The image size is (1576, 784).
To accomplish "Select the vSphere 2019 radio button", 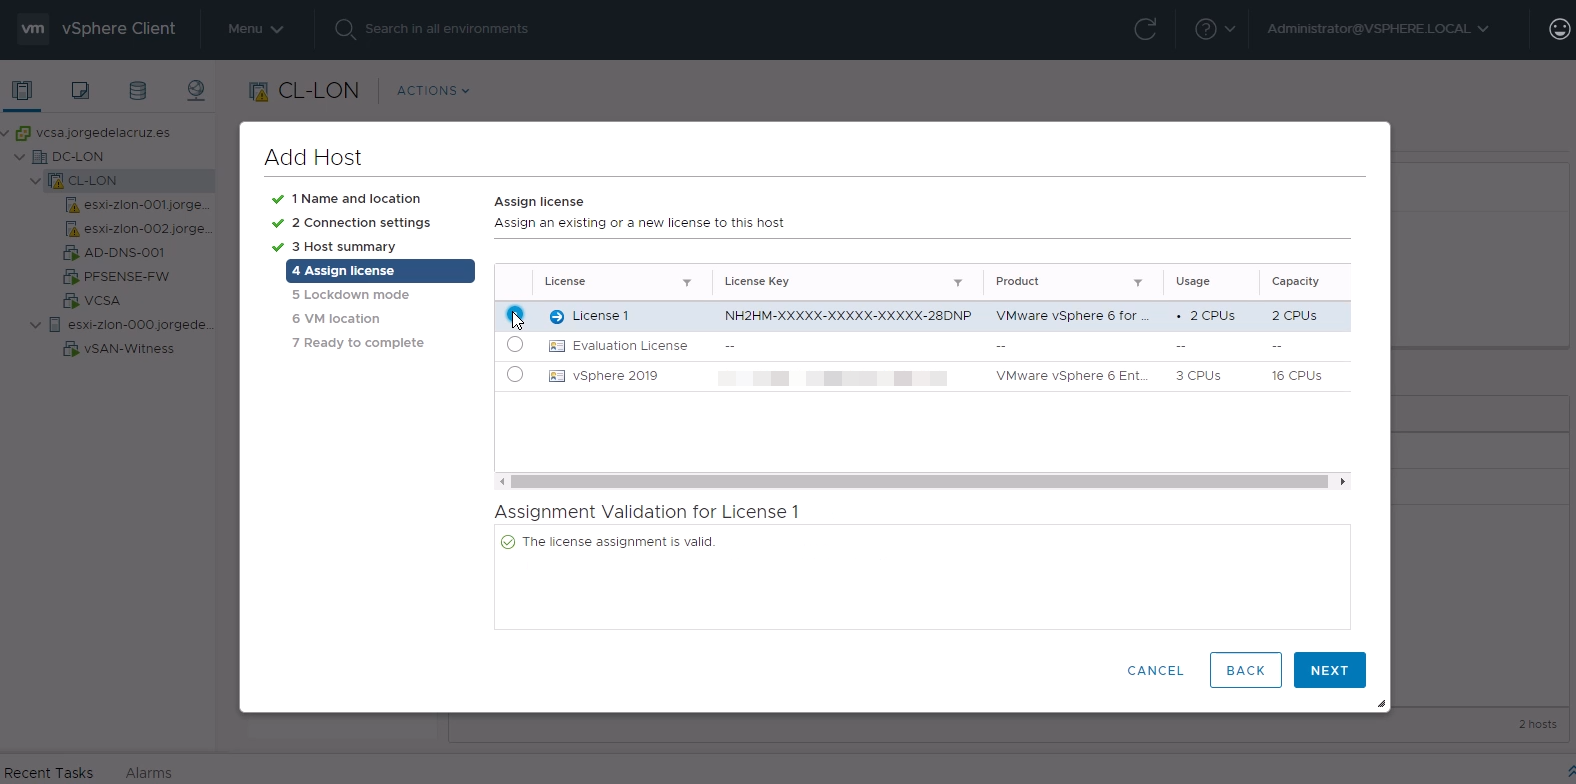I will tap(515, 374).
